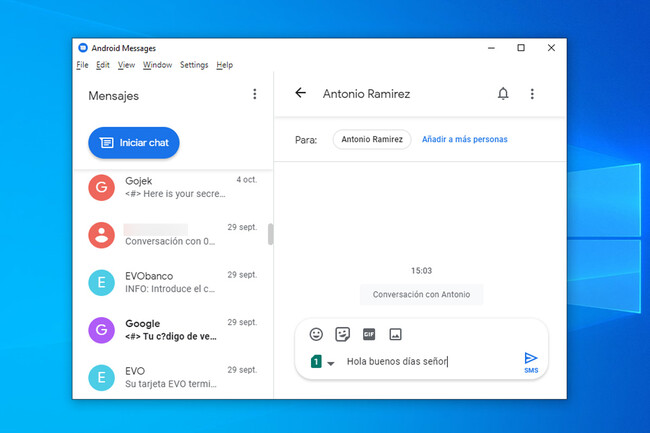The height and width of the screenshot is (433, 650).
Task: Expand the SIM selector dropdown arrow
Action: point(330,363)
